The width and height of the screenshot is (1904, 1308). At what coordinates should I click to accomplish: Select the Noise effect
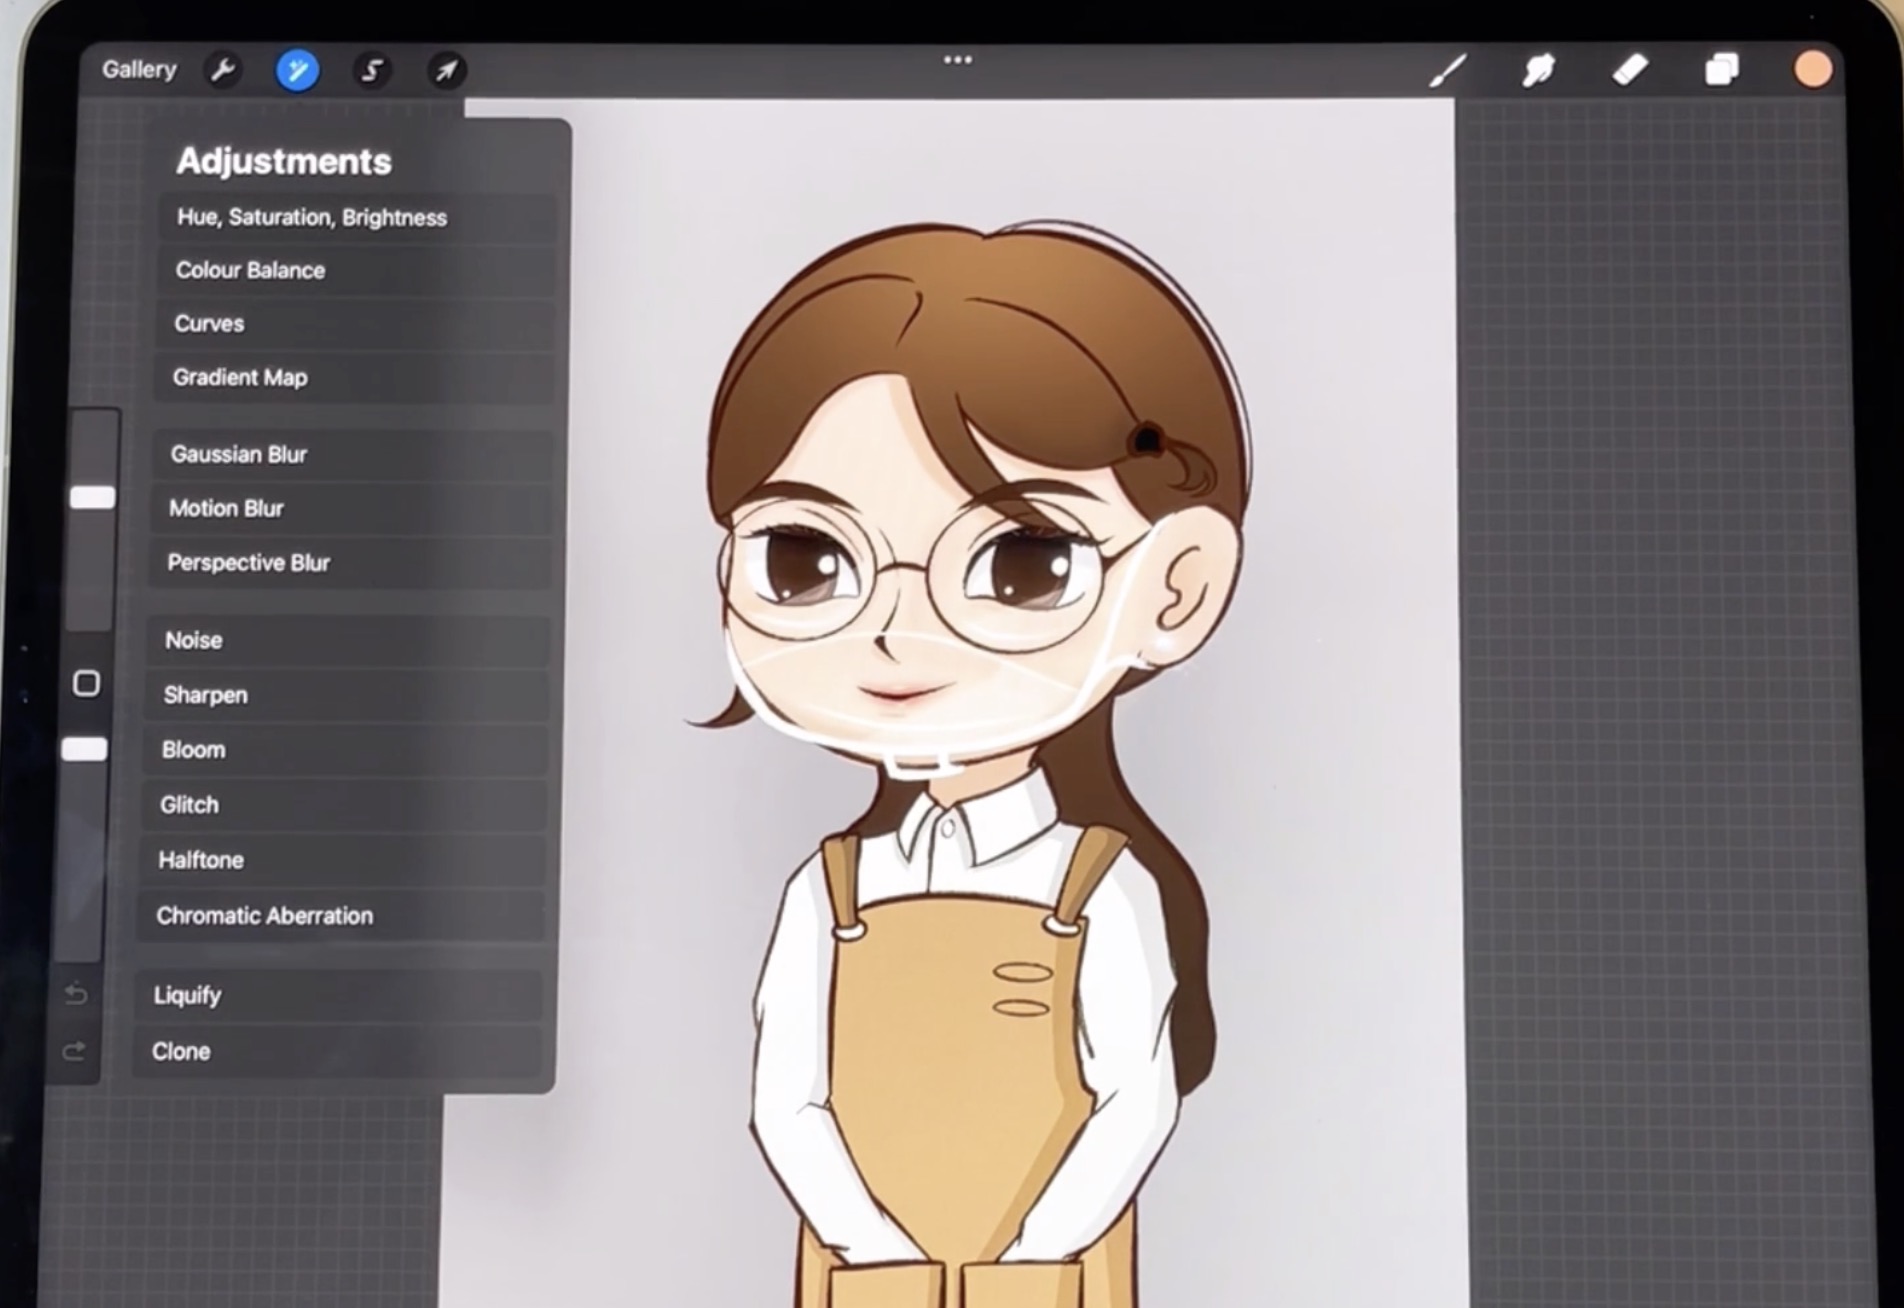tap(347, 640)
